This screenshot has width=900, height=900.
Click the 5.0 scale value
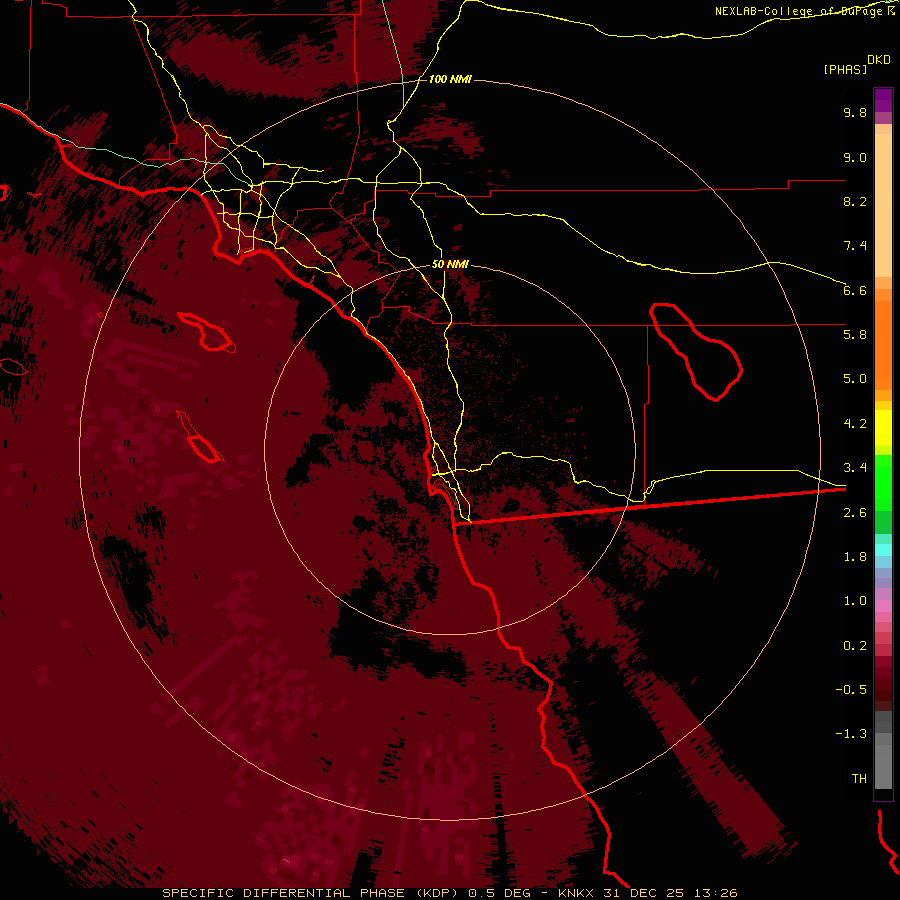855,379
